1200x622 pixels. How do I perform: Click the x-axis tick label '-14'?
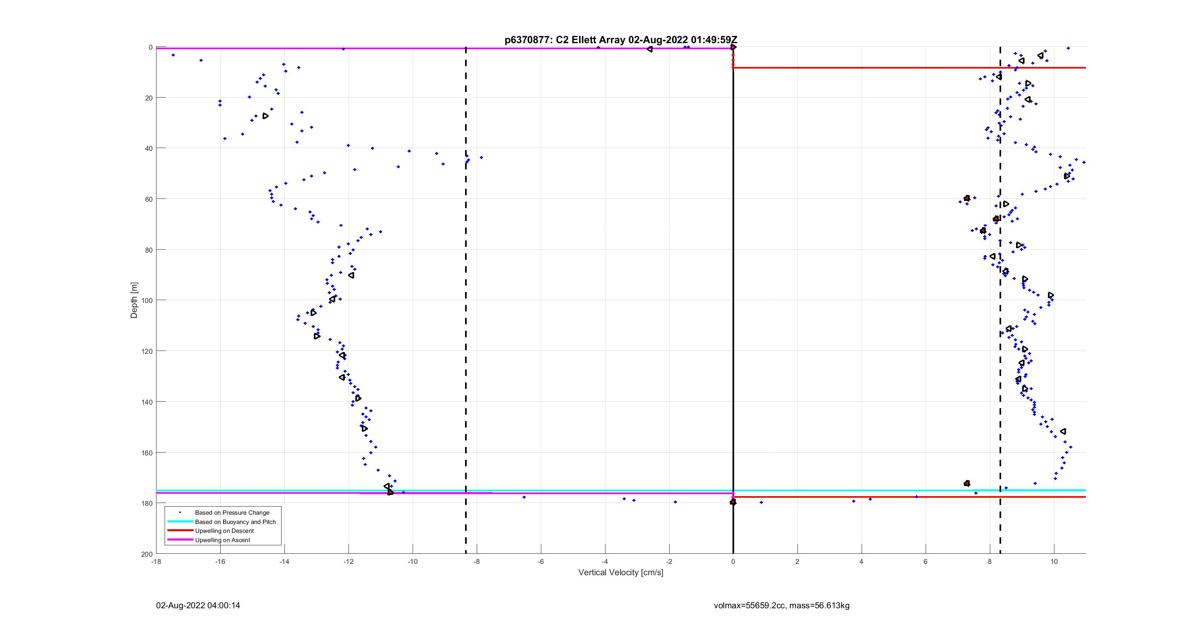284,561
